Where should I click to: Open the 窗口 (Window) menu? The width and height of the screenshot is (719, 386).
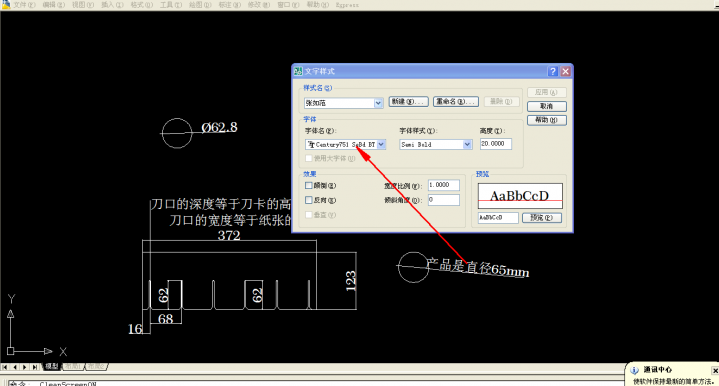[288, 5]
